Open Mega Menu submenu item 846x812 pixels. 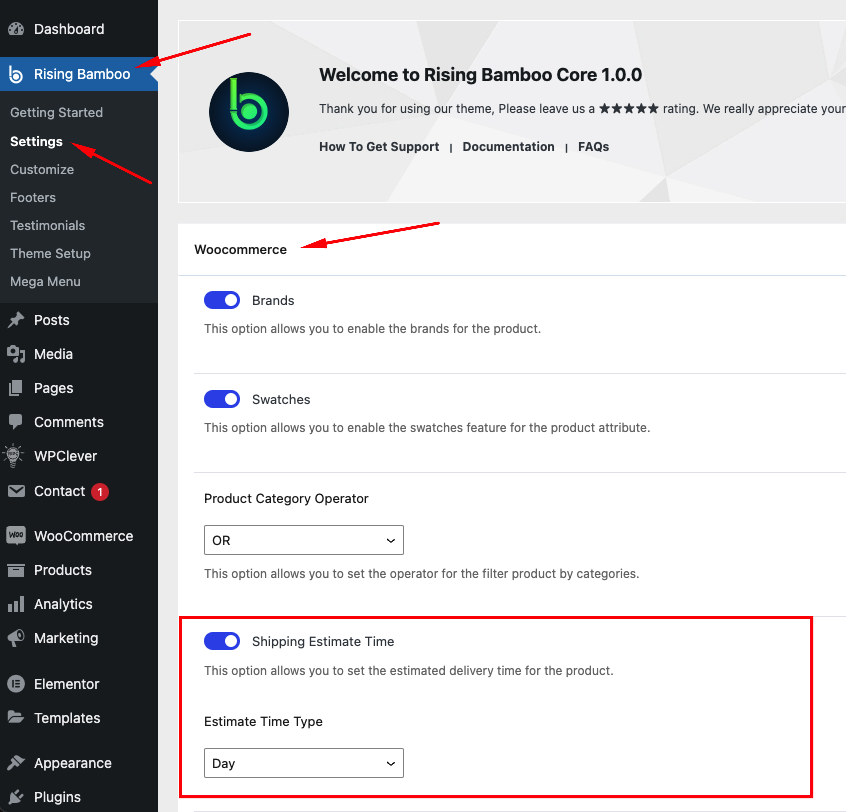coord(45,282)
